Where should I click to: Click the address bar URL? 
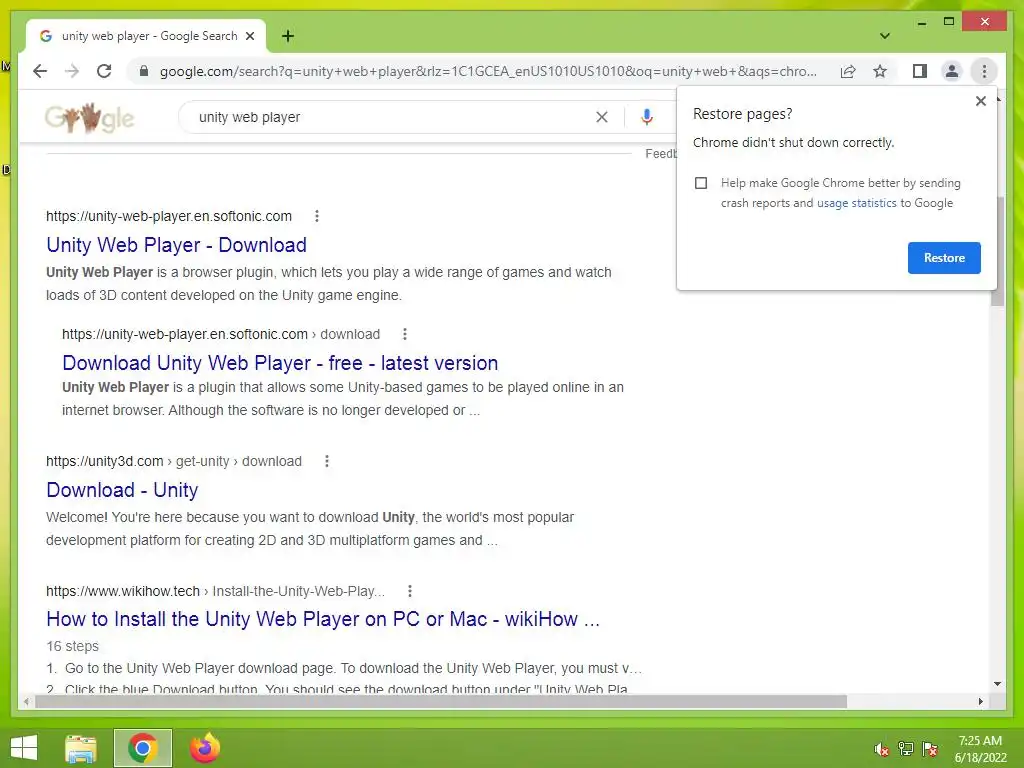coord(488,71)
